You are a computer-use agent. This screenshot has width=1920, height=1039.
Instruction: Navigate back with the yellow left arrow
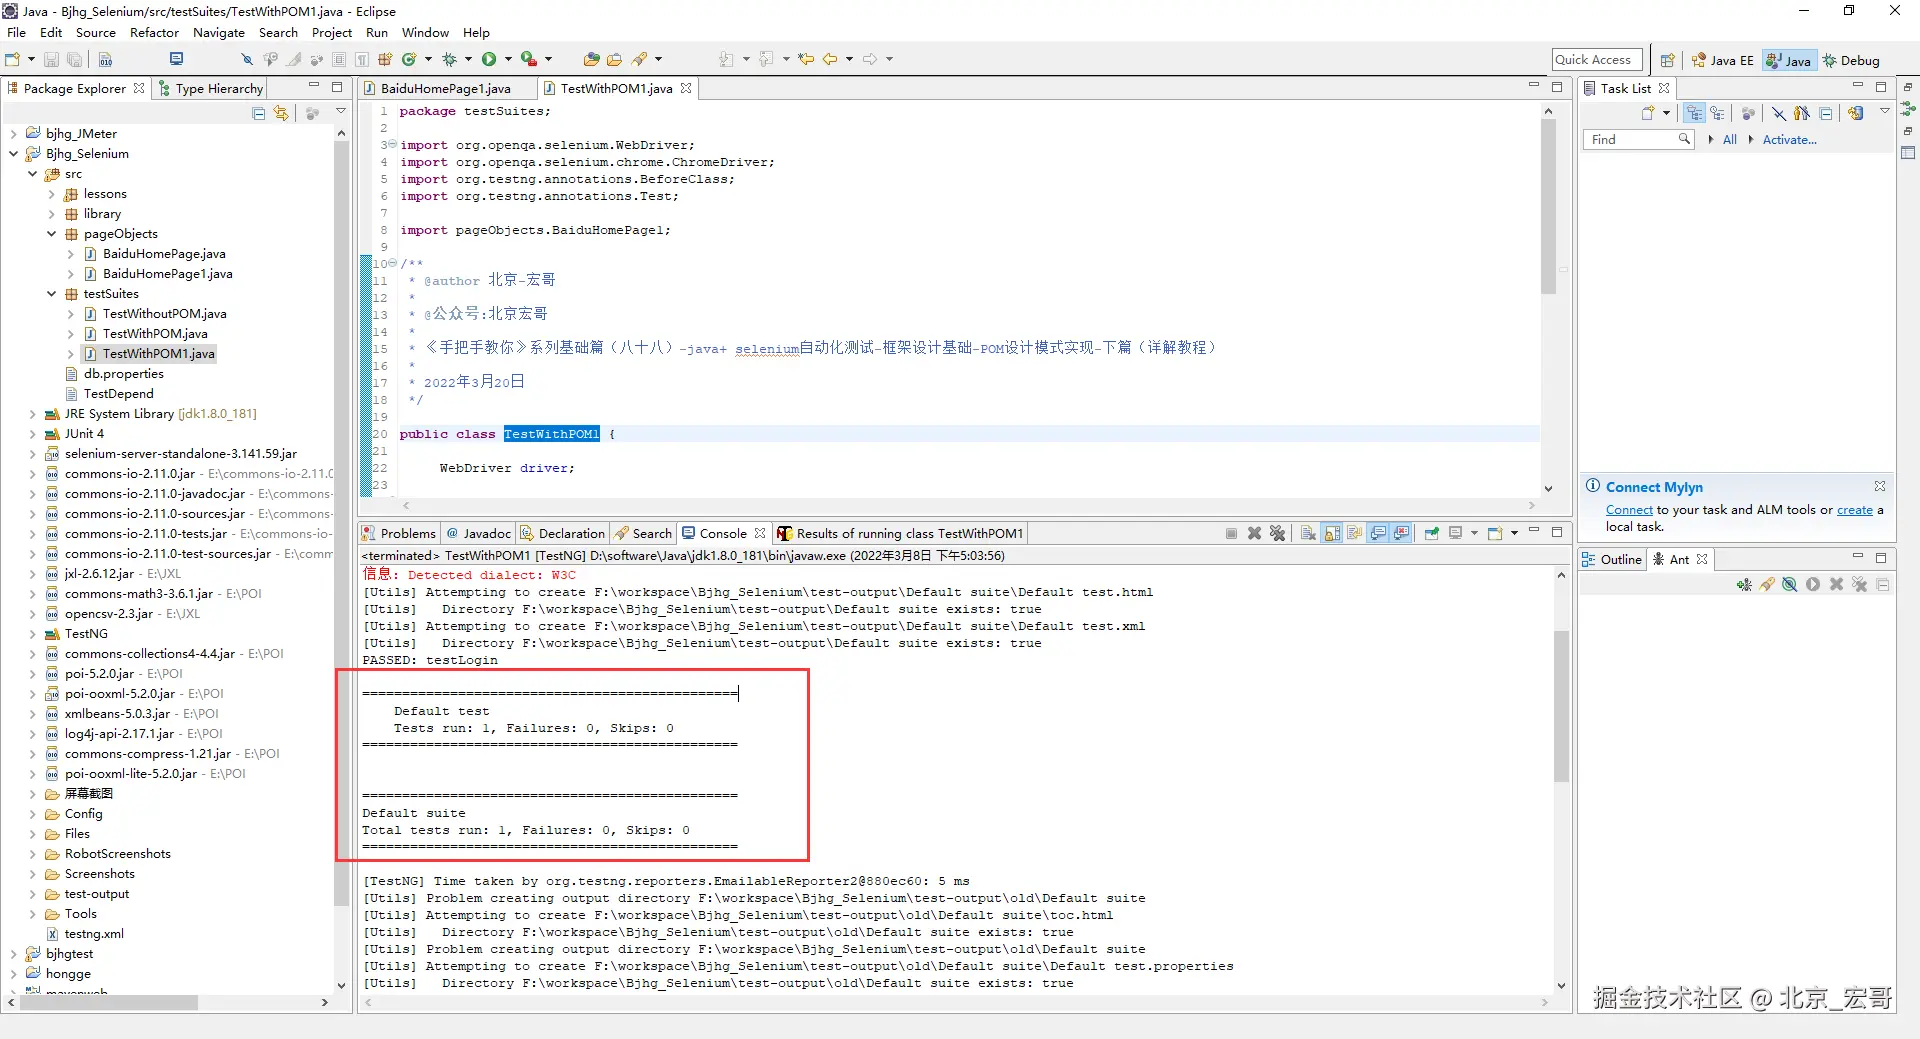pyautogui.click(x=830, y=60)
